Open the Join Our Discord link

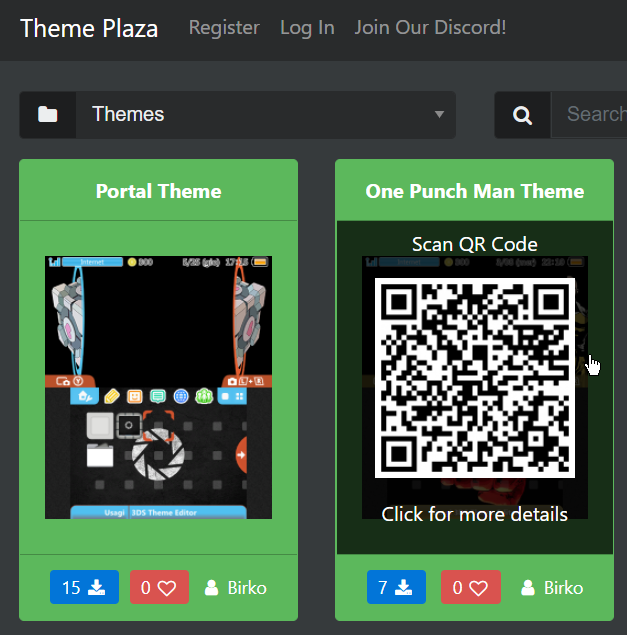pos(430,28)
